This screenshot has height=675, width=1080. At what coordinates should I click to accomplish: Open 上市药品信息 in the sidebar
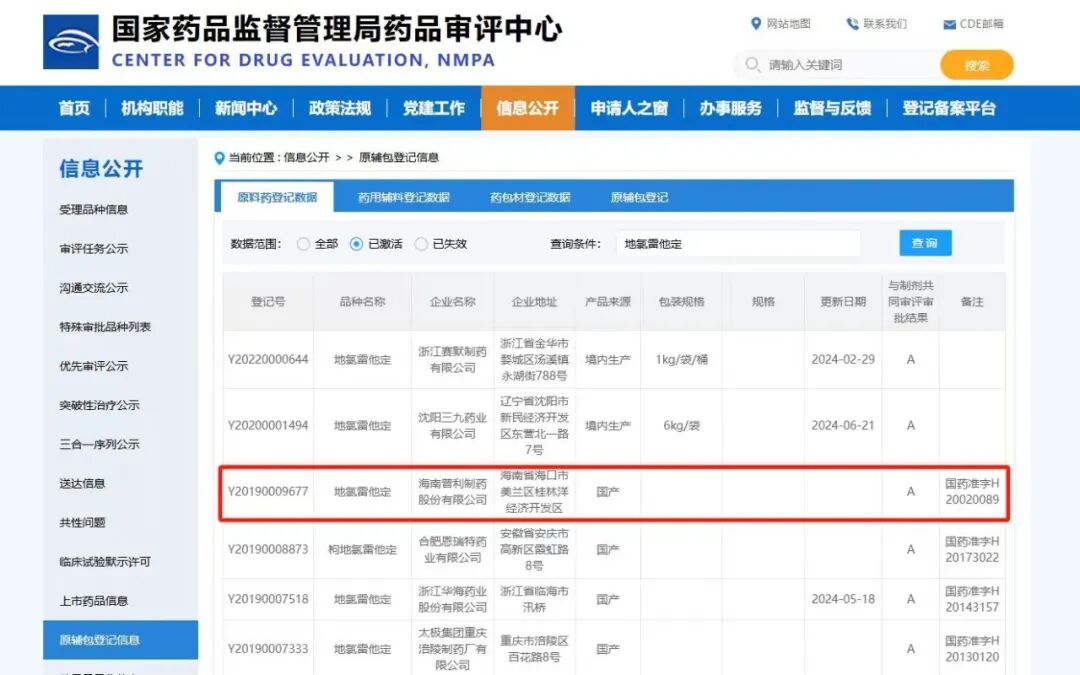pos(94,601)
